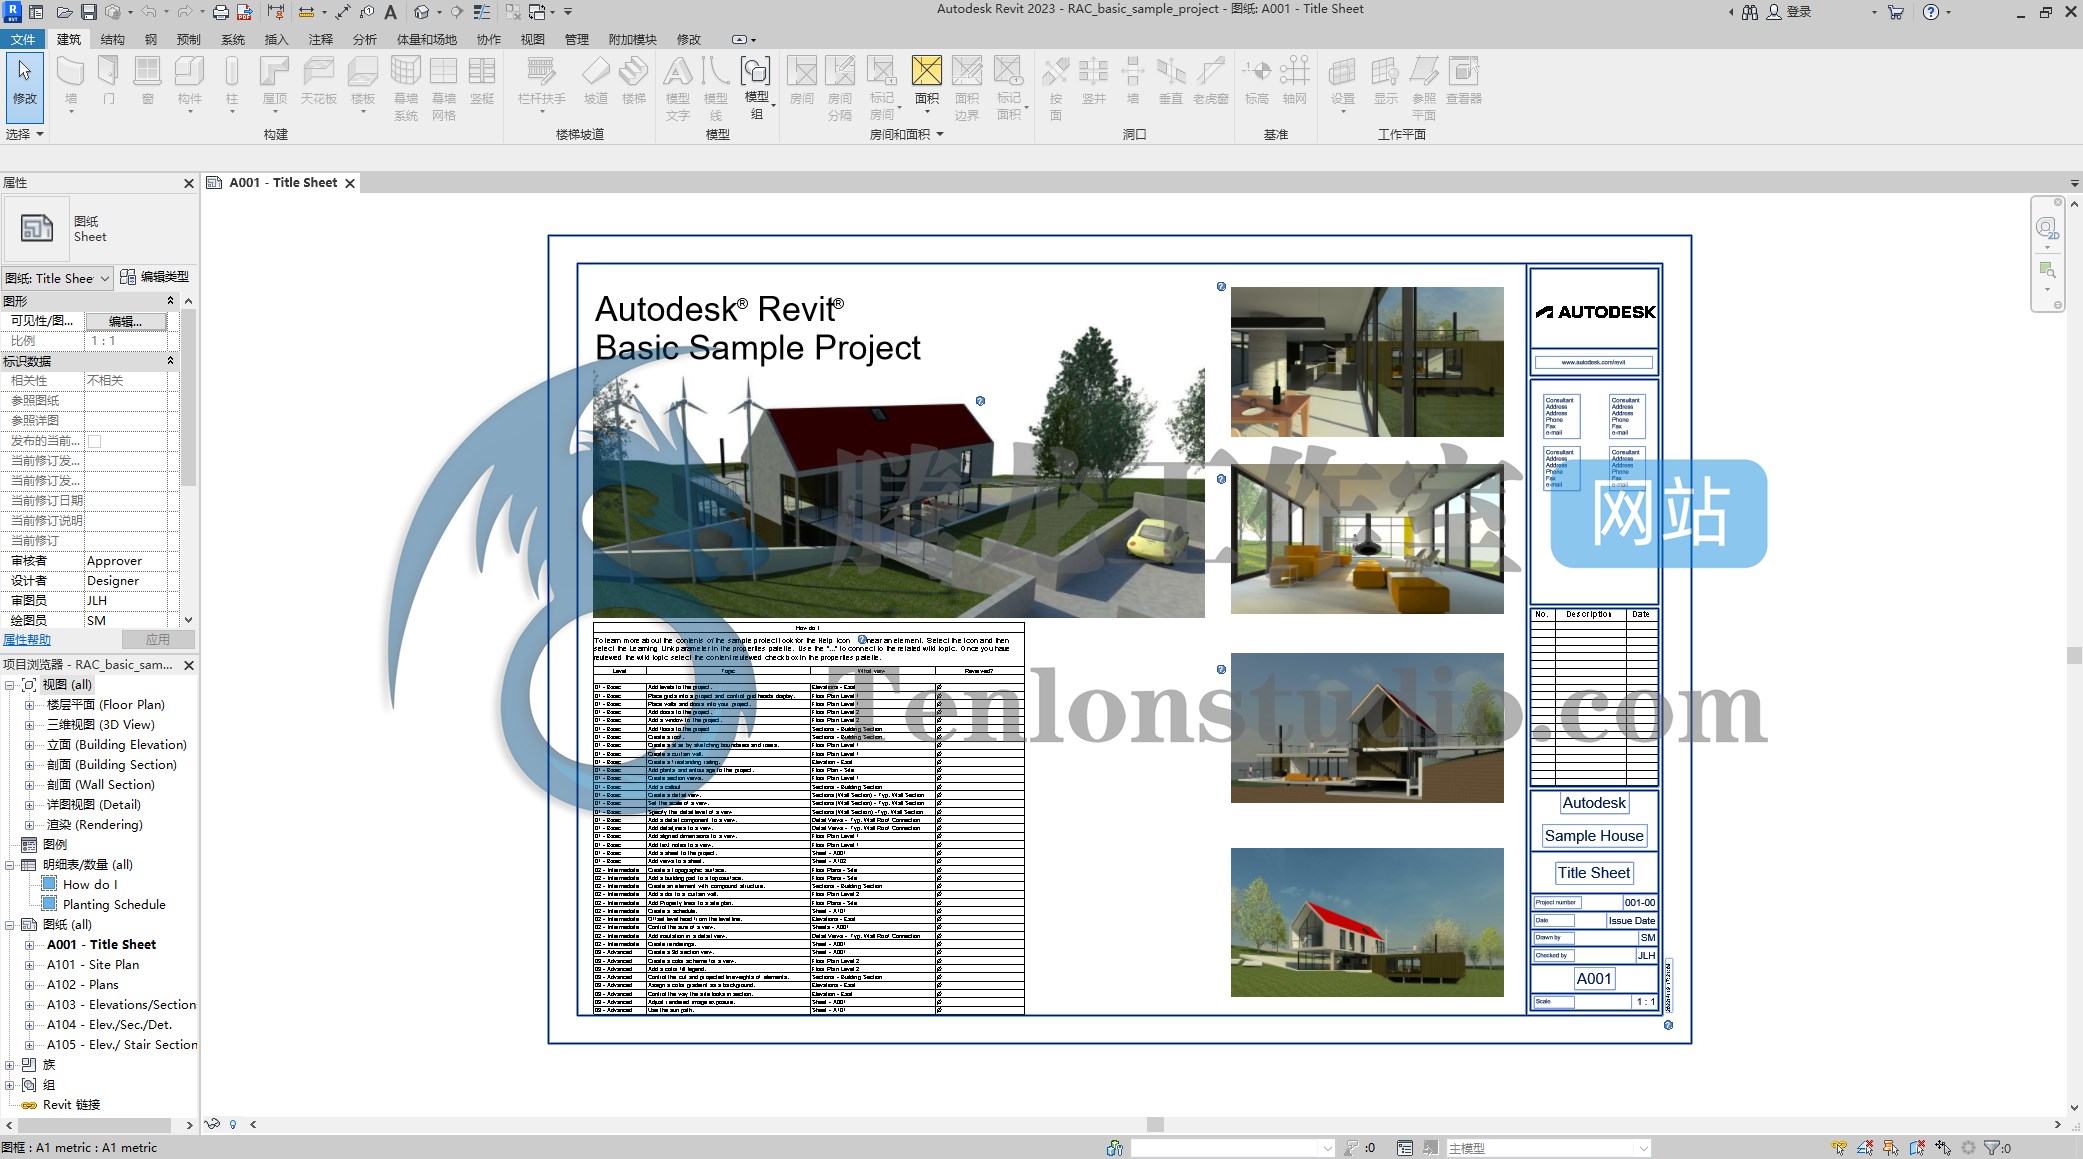Switch to the 注释 ribbon tab
Screen dimensions: 2083x1159
[321, 39]
